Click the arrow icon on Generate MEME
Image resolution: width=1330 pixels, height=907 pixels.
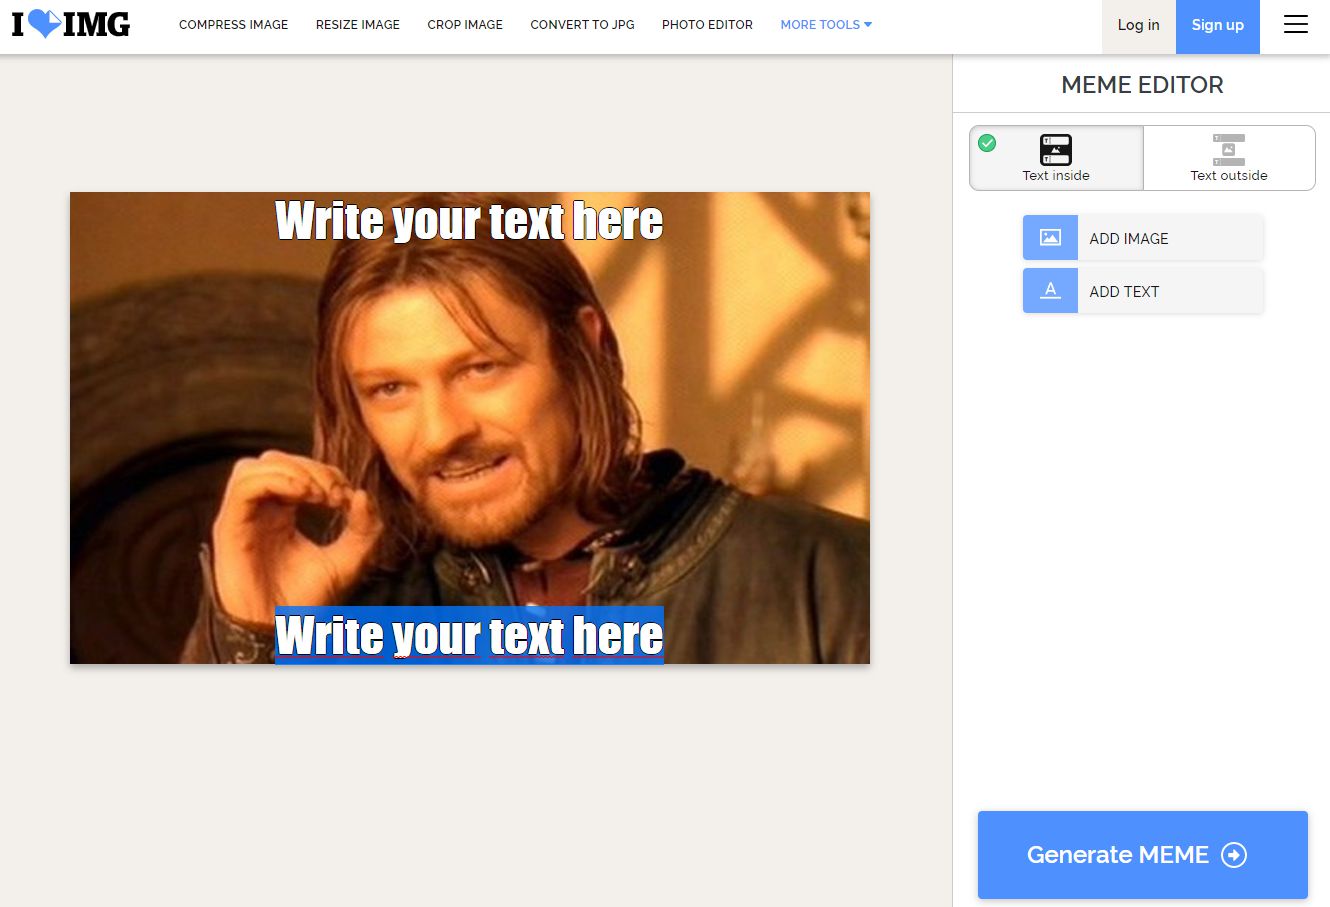click(x=1234, y=855)
